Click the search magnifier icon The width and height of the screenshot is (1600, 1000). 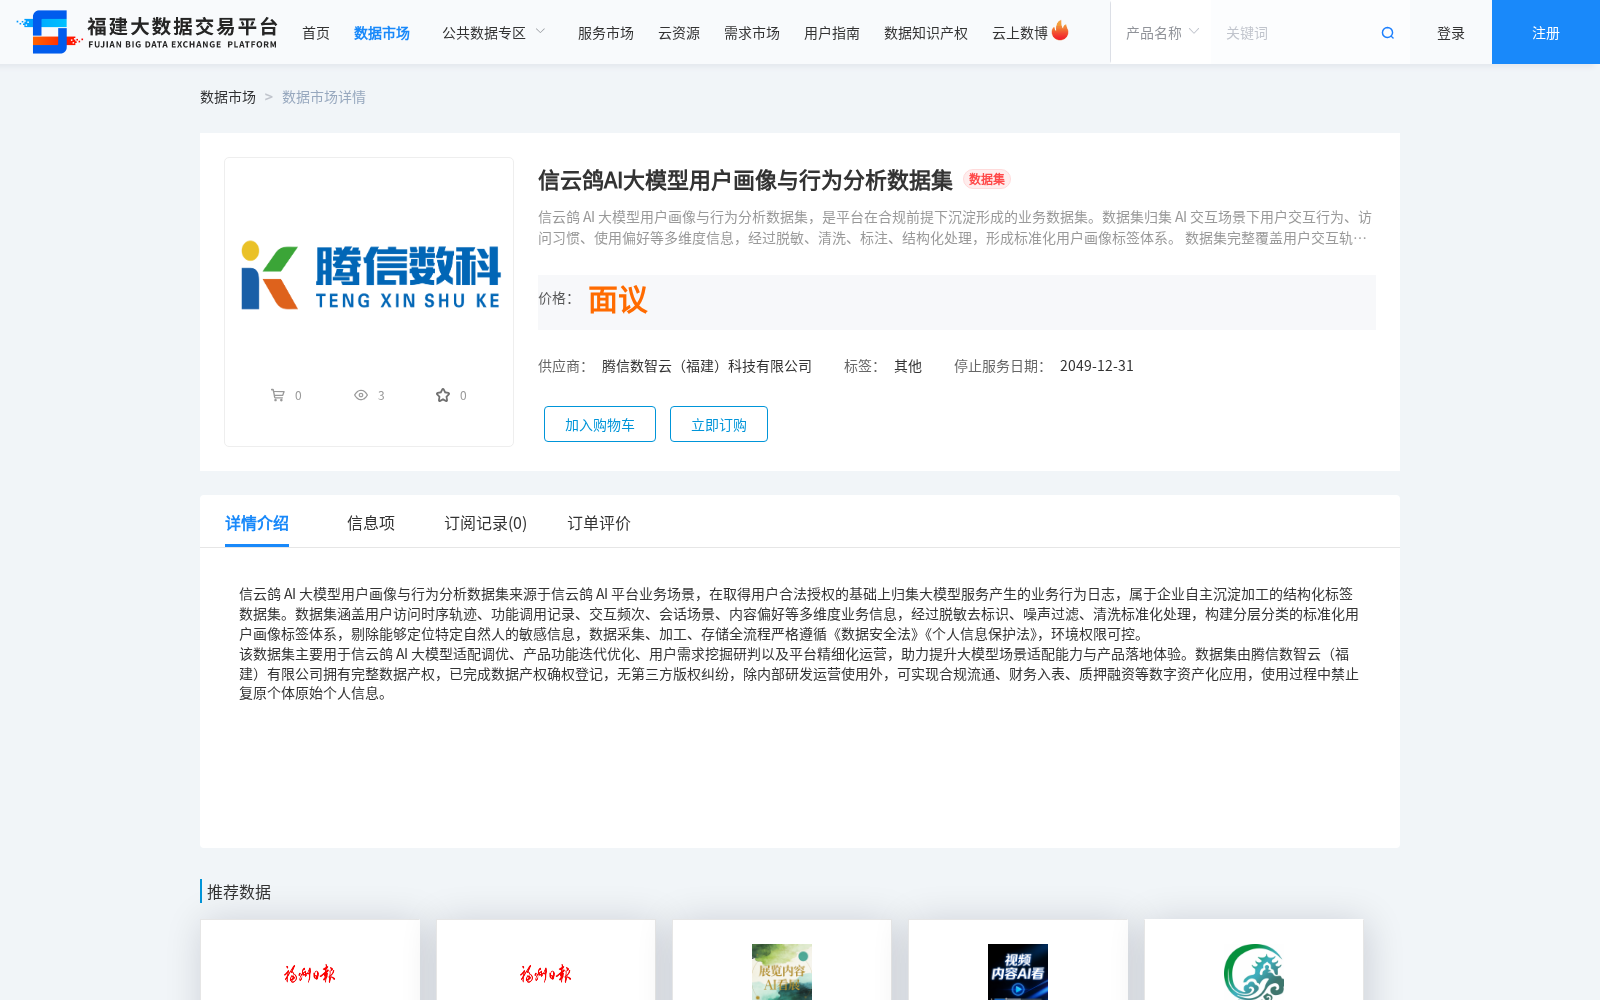pos(1387,33)
